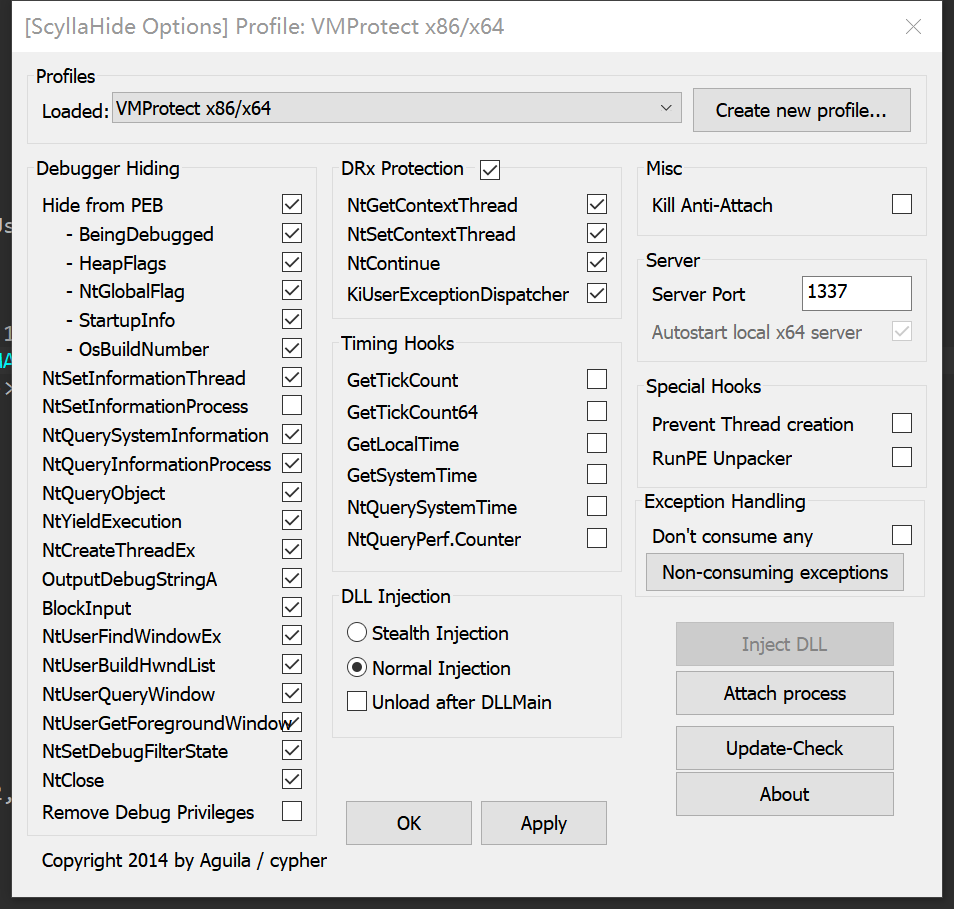The width and height of the screenshot is (954, 909).
Task: Click the Apply button
Action: [x=543, y=823]
